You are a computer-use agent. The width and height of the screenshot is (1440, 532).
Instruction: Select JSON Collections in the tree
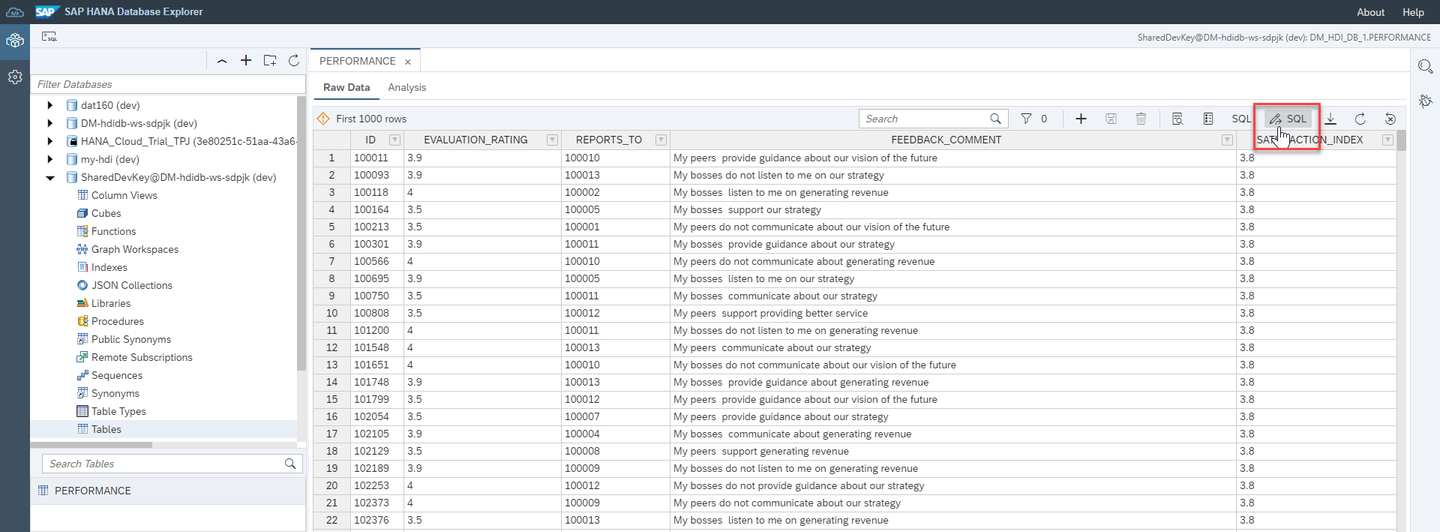[132, 285]
